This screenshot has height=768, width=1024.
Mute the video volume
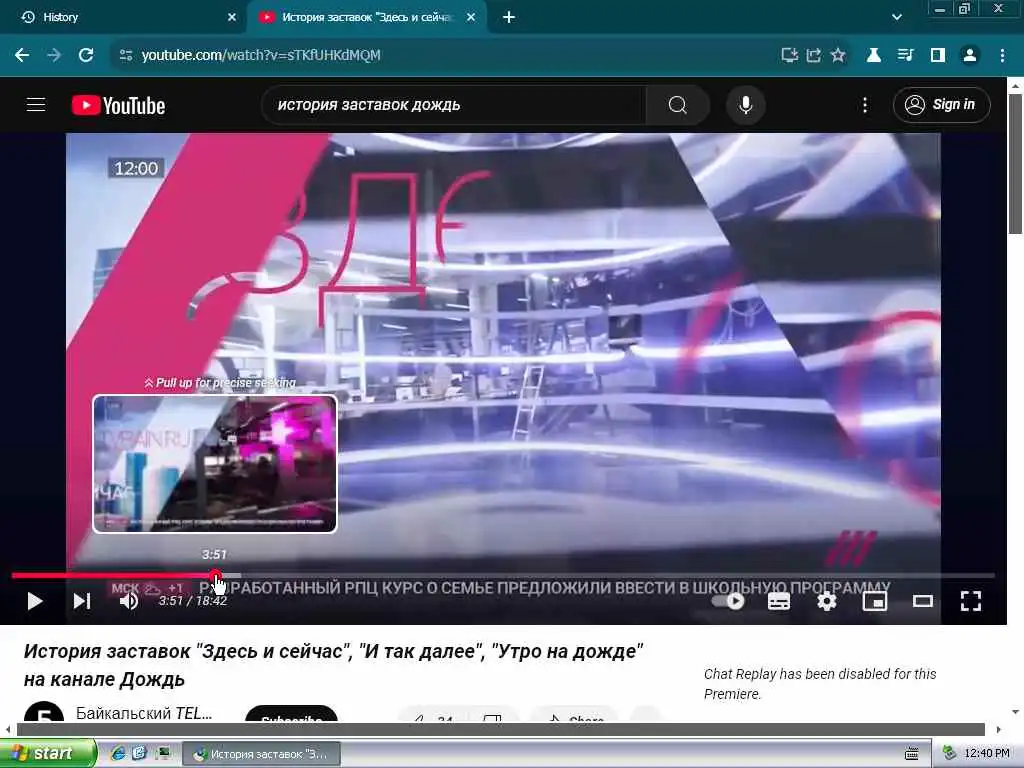coord(129,601)
